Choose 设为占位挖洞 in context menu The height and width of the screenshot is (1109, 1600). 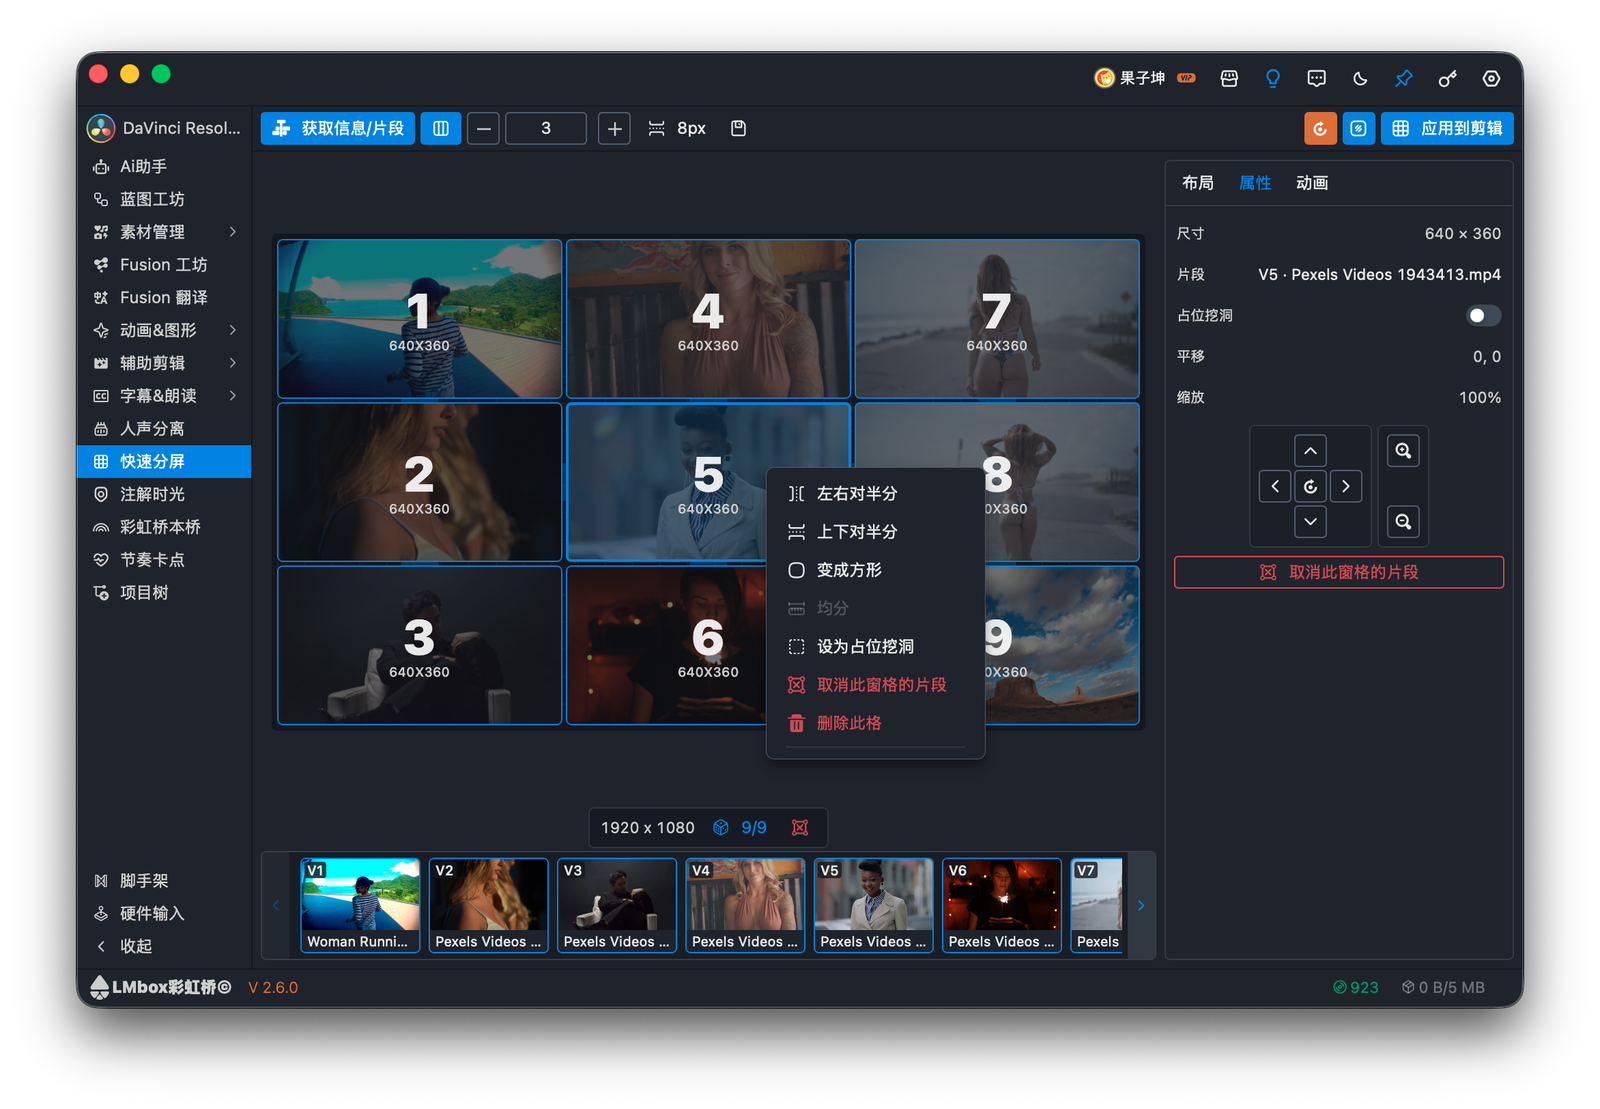[x=875, y=647]
